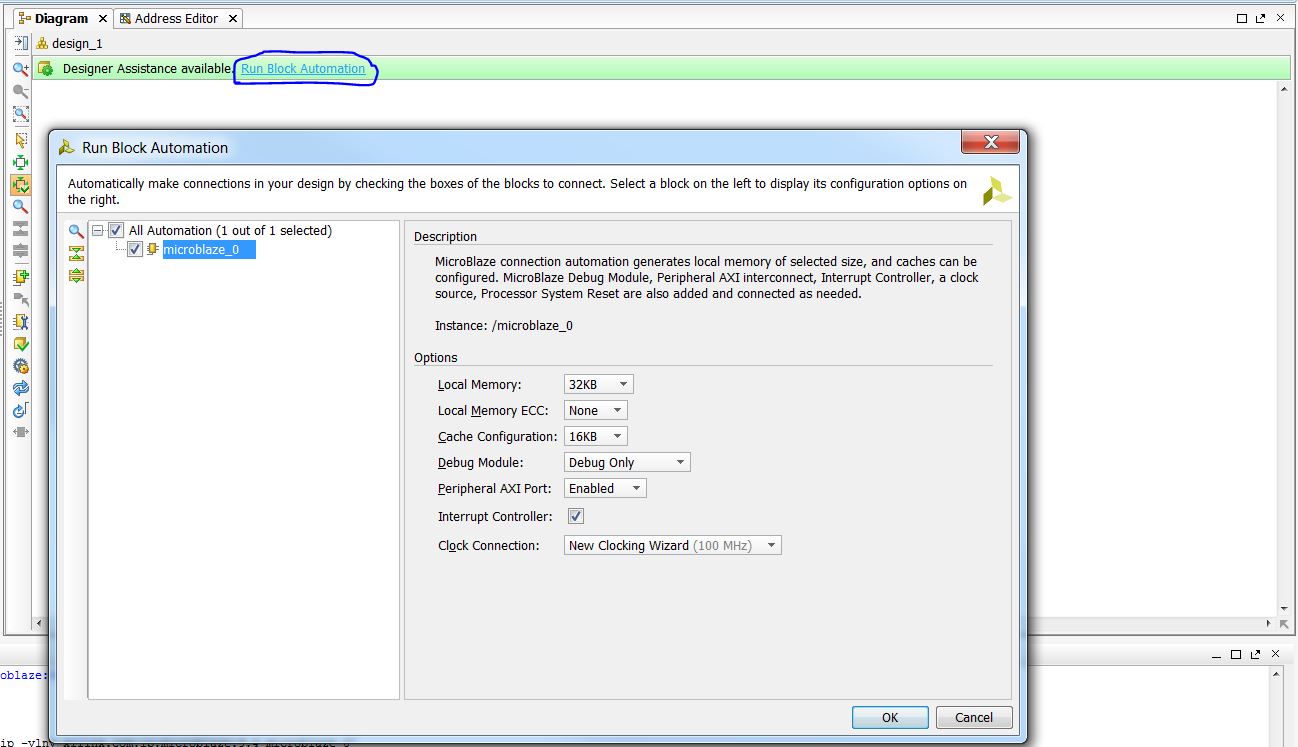
Task: Pick the Select Area arrow tool
Action: pyautogui.click(x=20, y=140)
